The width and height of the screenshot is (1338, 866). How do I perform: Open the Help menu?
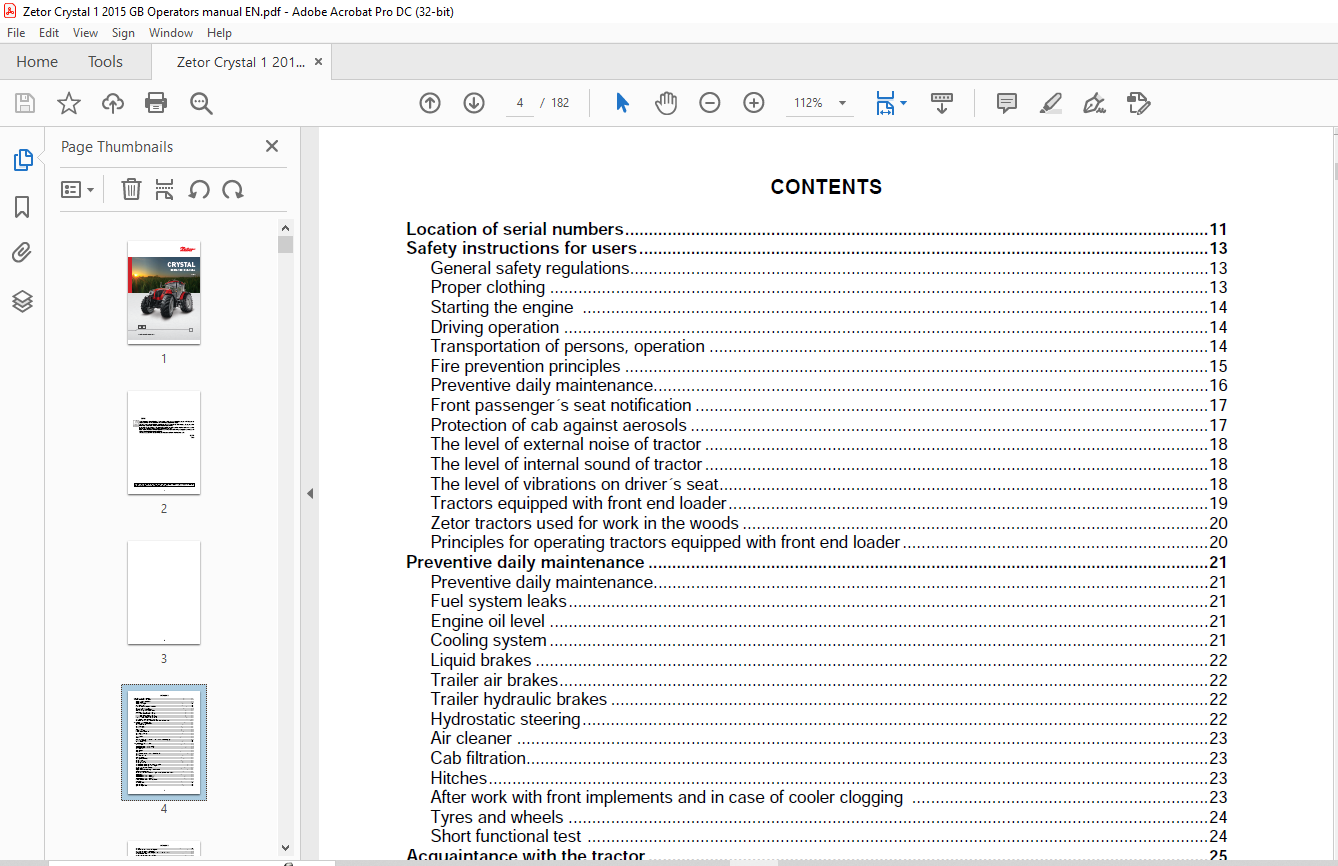pos(219,33)
